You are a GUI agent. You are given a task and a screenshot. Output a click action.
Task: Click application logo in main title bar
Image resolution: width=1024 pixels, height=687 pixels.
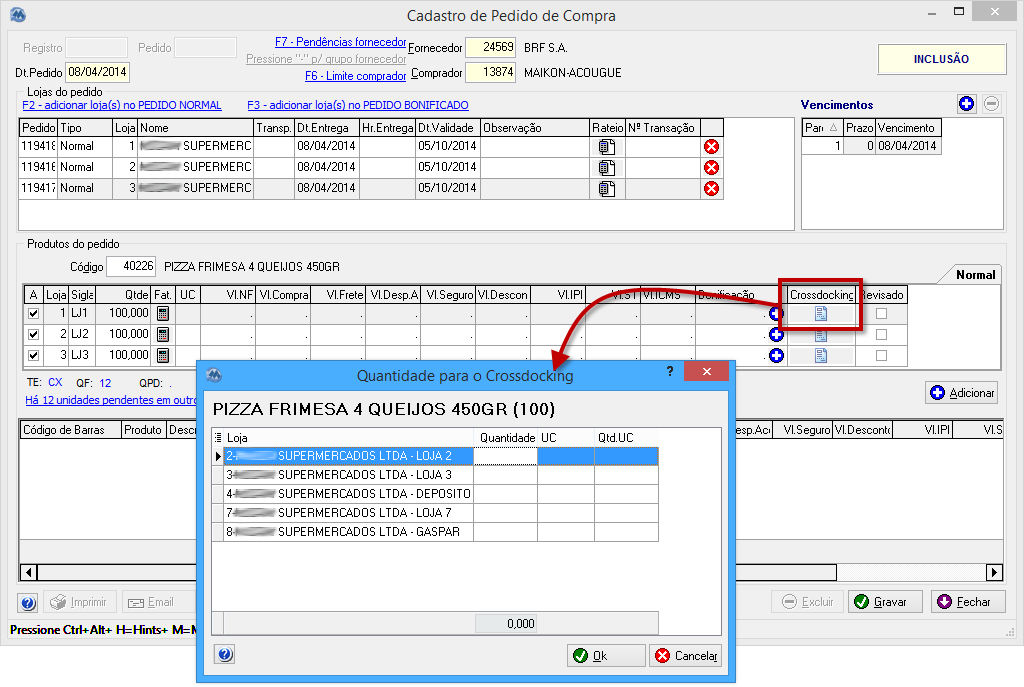(18, 14)
